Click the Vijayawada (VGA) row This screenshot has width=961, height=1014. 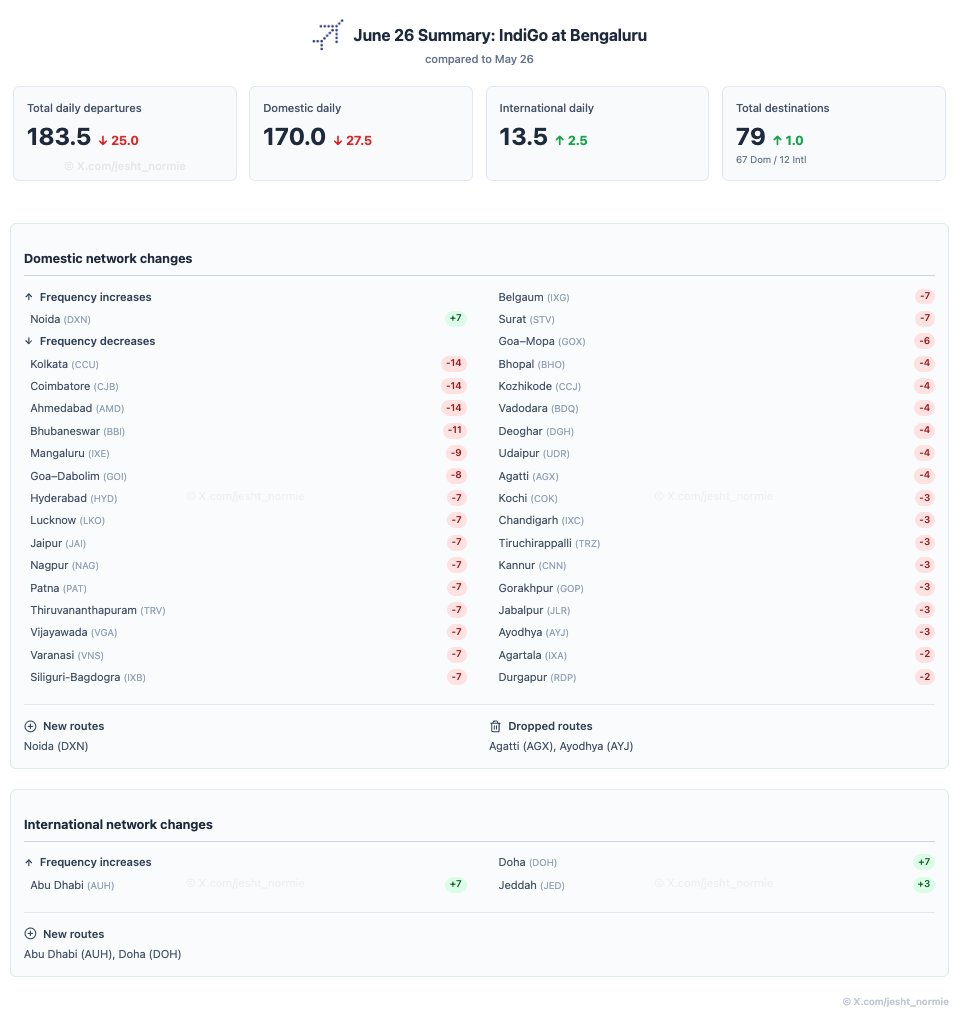coord(248,632)
